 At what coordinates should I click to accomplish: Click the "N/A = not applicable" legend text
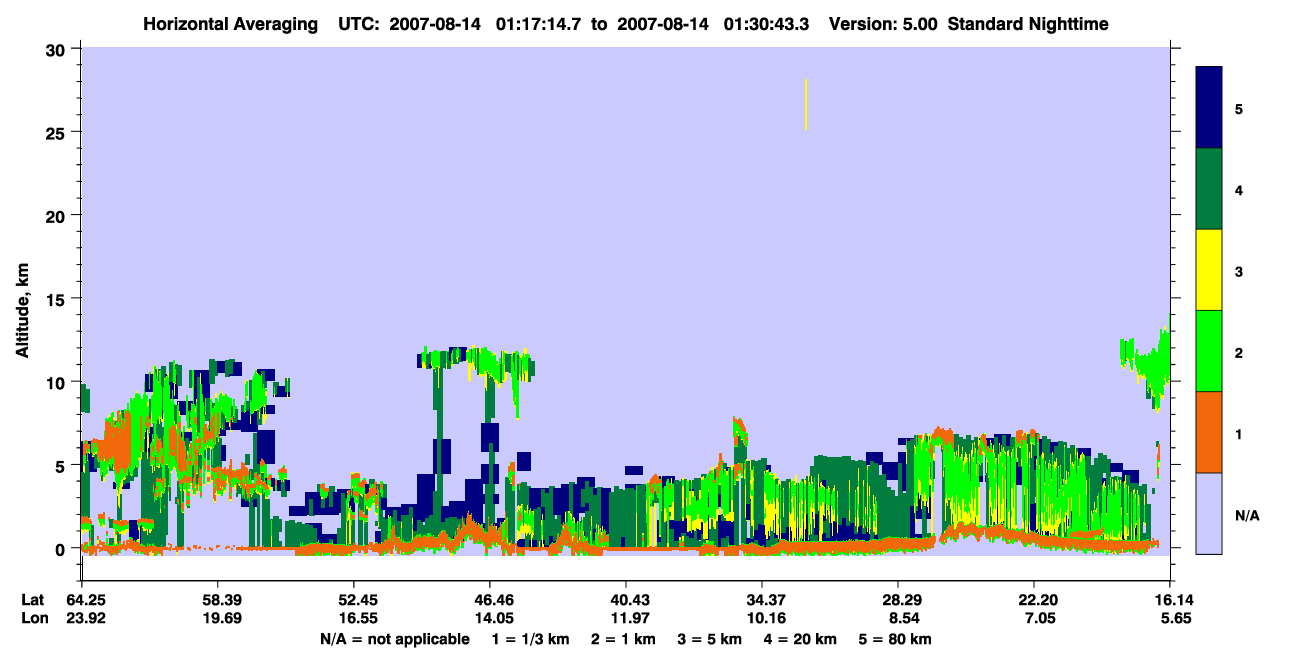click(395, 639)
